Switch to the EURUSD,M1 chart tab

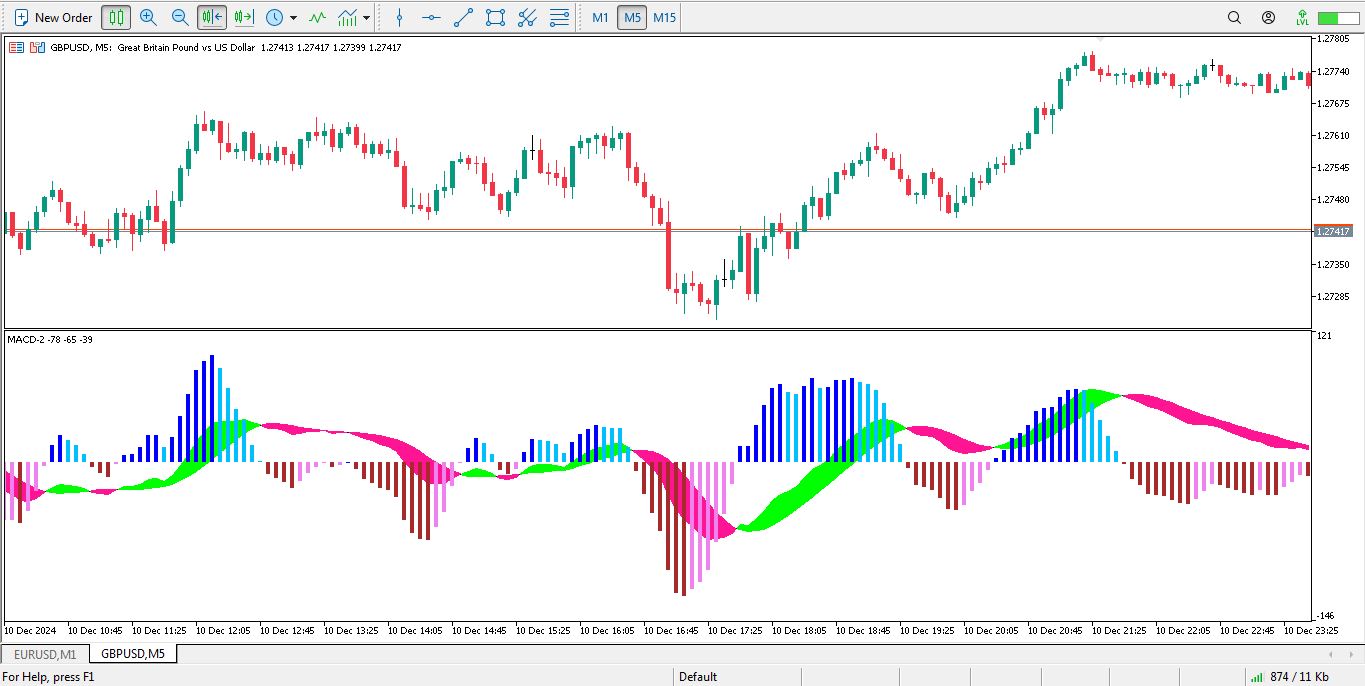click(x=45, y=654)
